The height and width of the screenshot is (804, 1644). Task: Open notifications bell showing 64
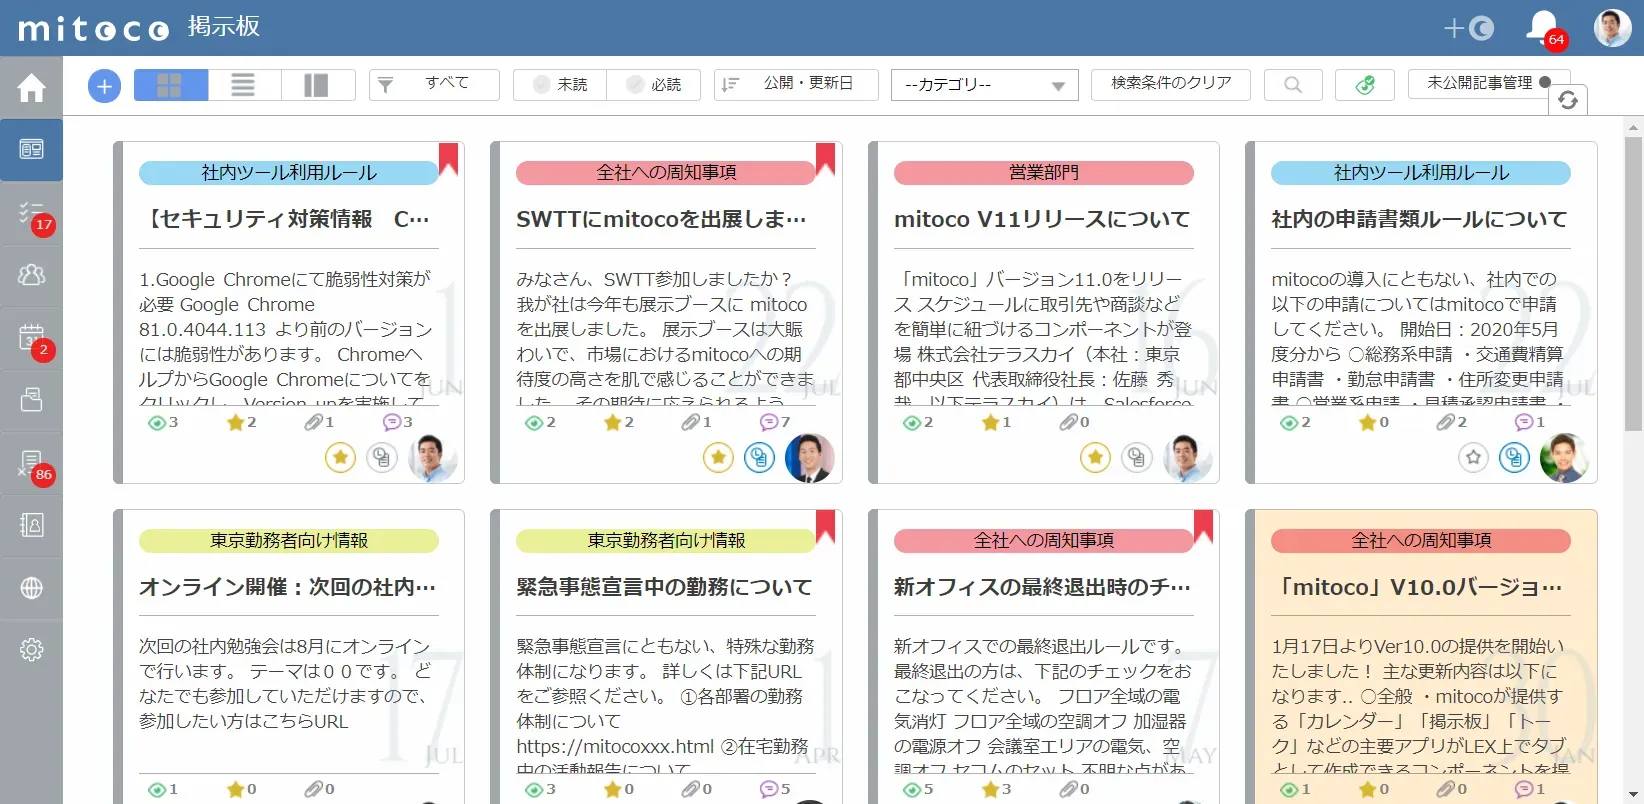point(1543,27)
